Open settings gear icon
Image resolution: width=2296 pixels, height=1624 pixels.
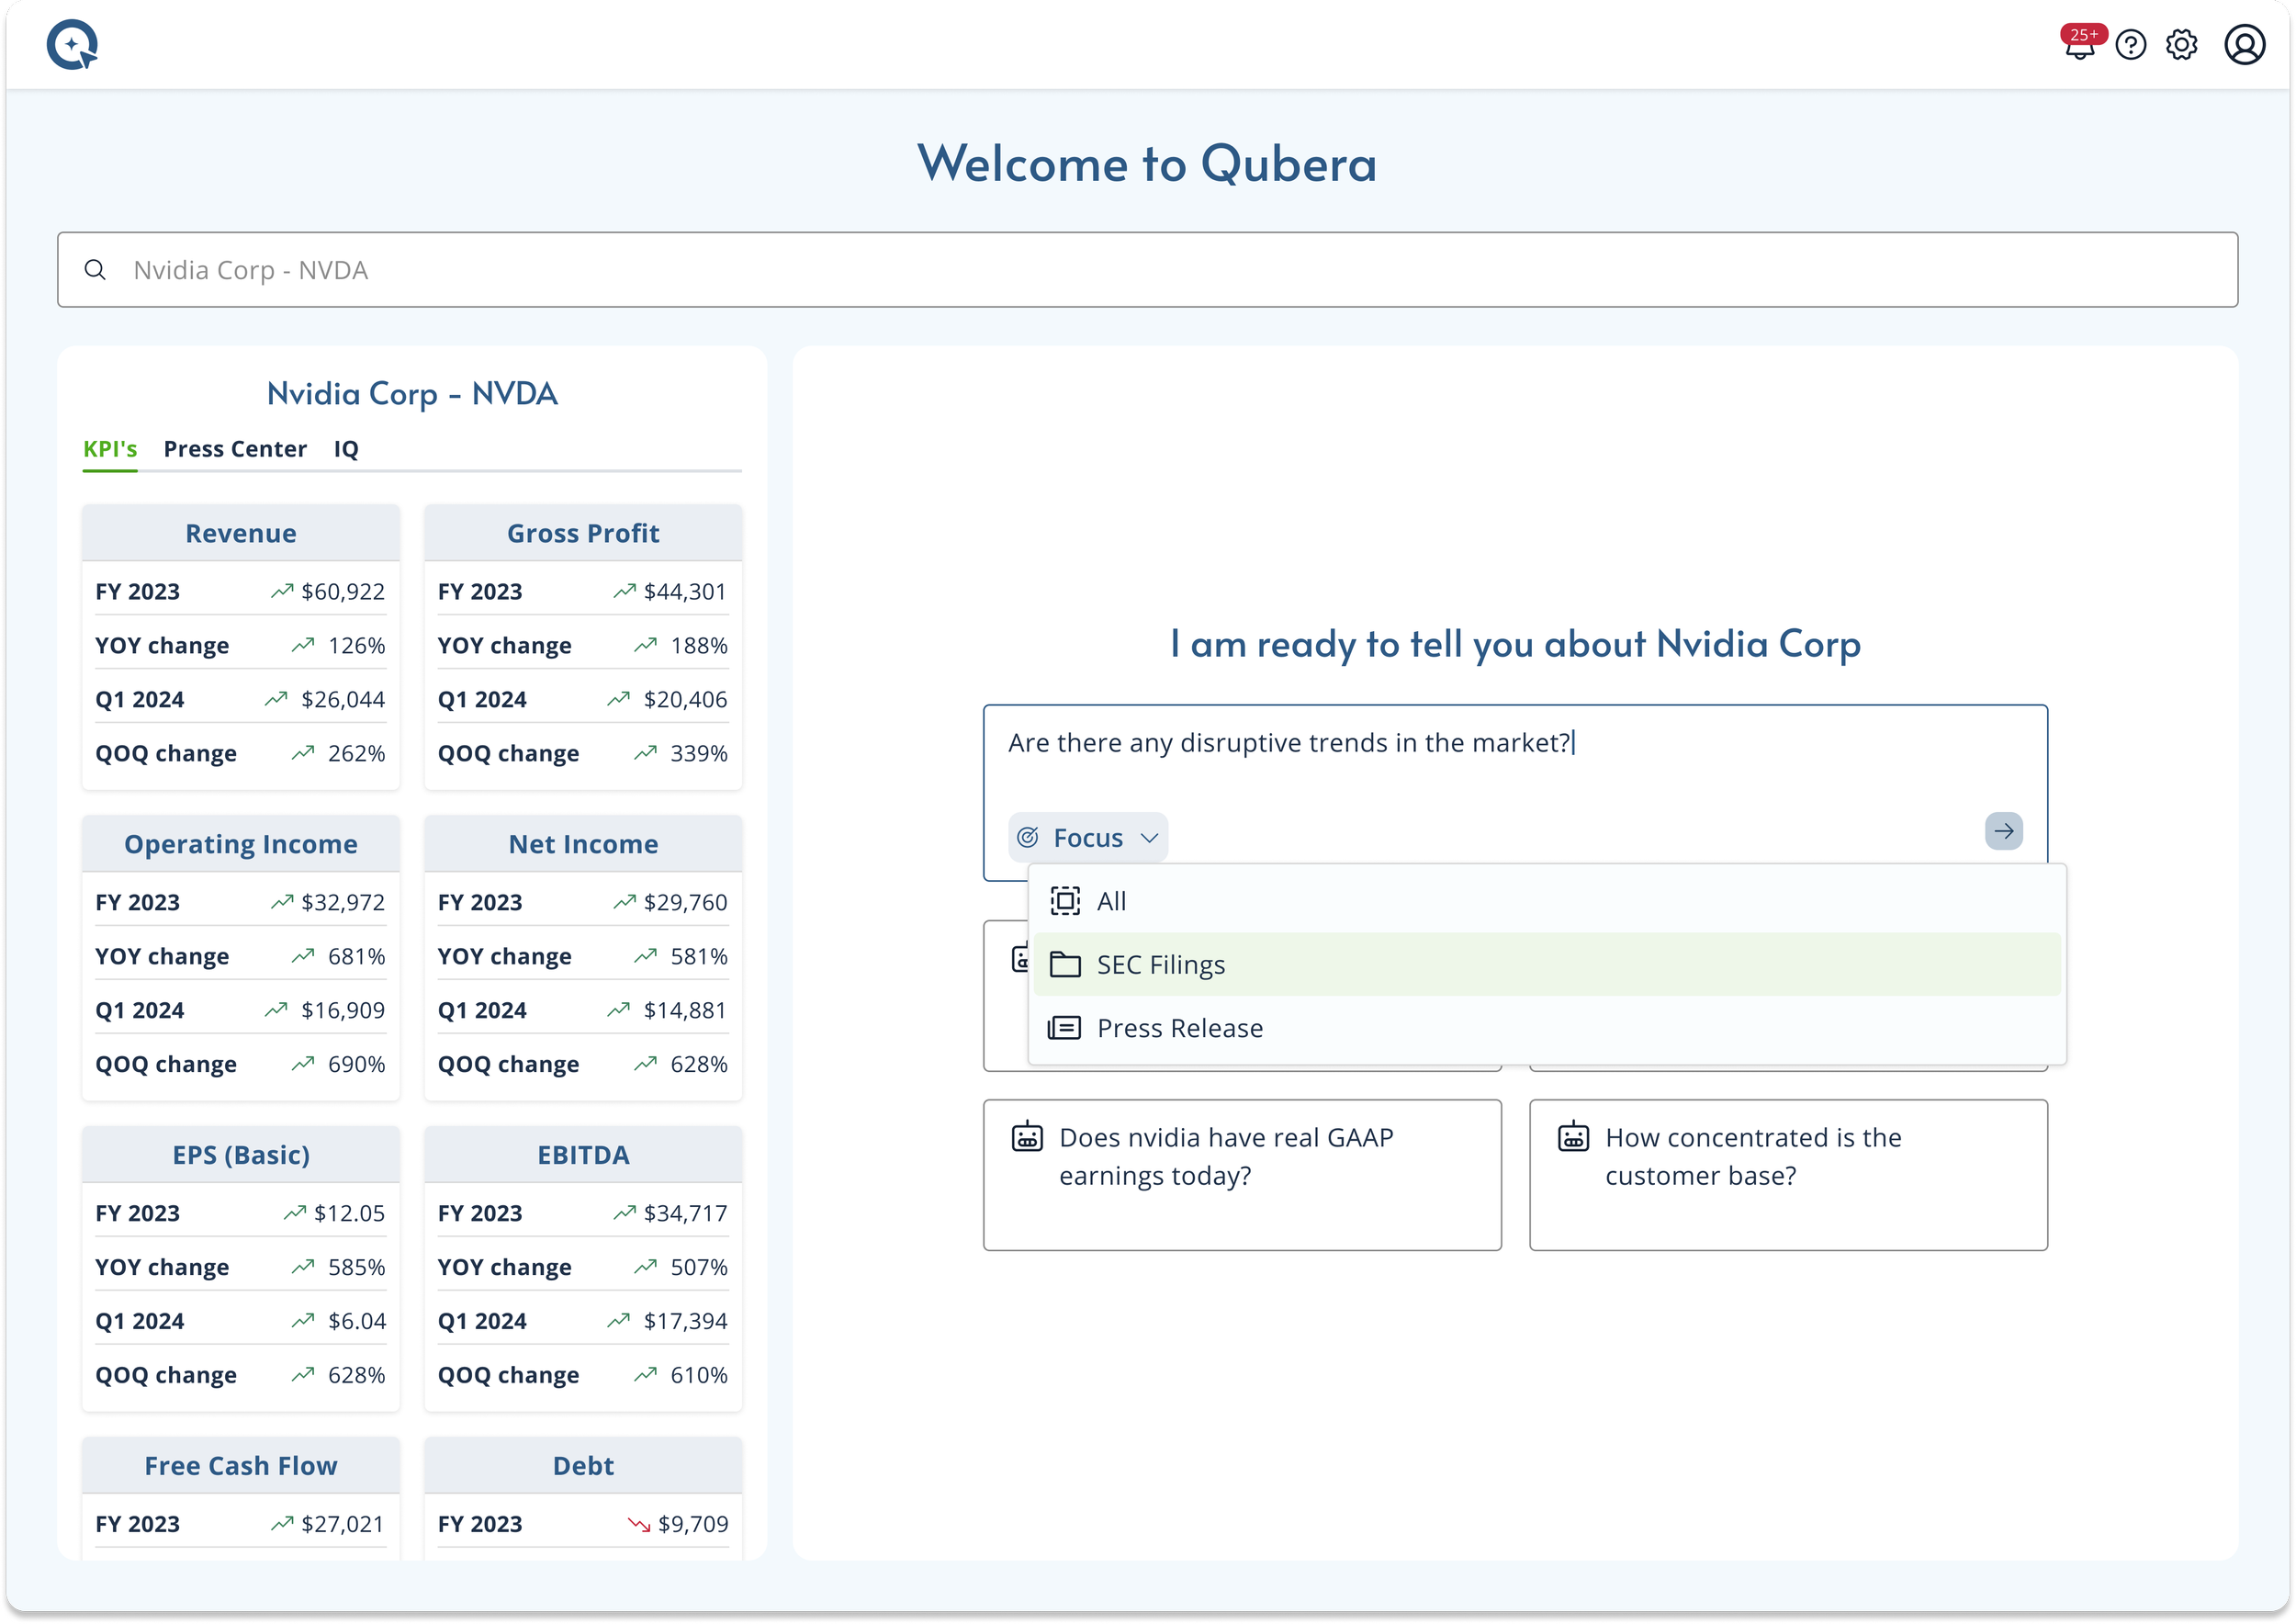(2181, 46)
